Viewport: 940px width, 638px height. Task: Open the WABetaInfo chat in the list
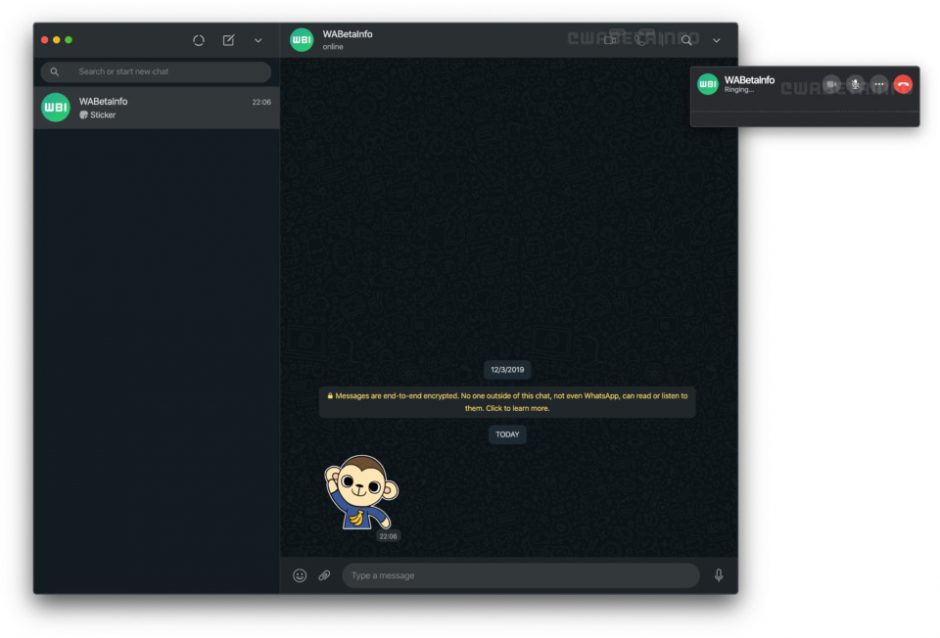pos(156,107)
